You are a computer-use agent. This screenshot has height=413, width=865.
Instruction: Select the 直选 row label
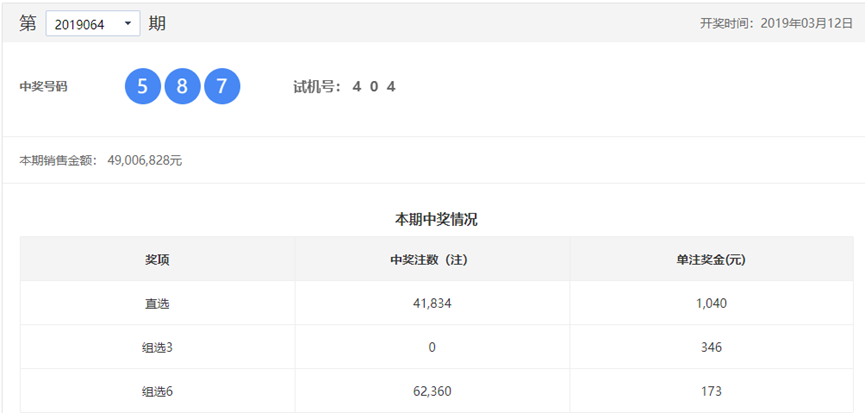coord(157,303)
